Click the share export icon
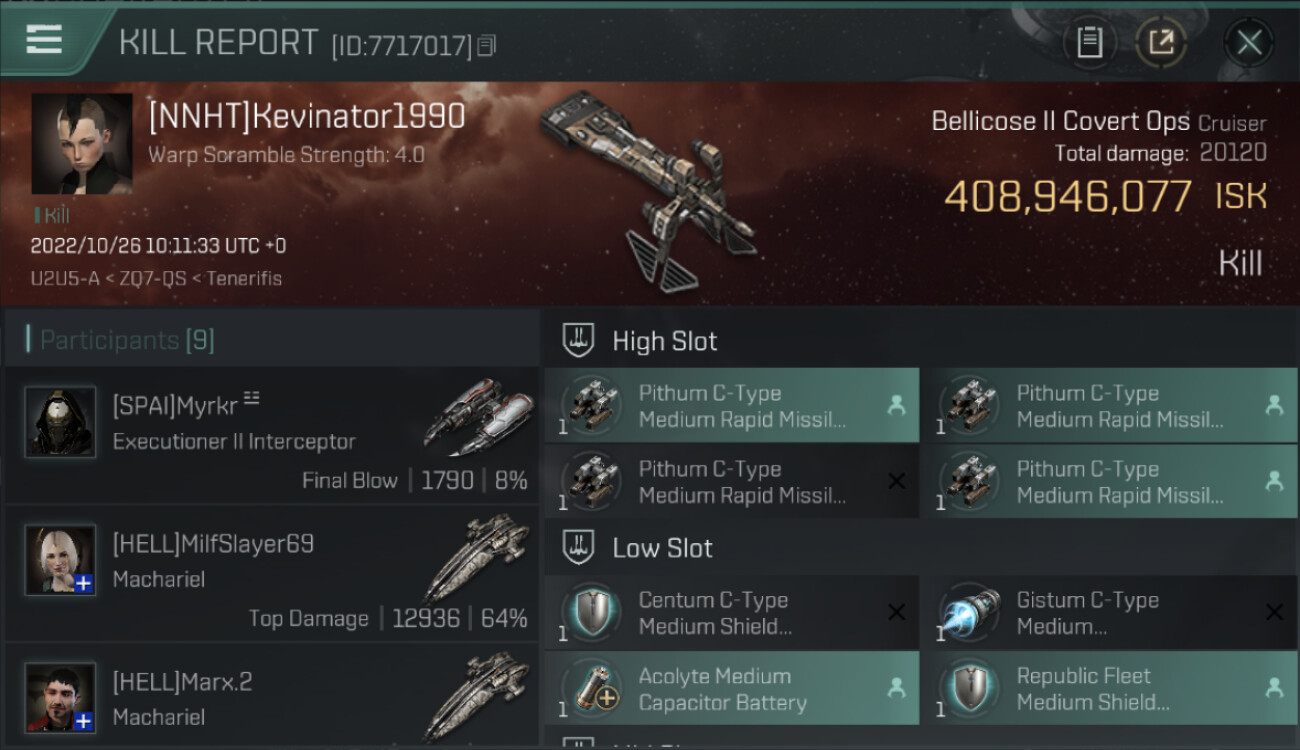 pos(1161,42)
